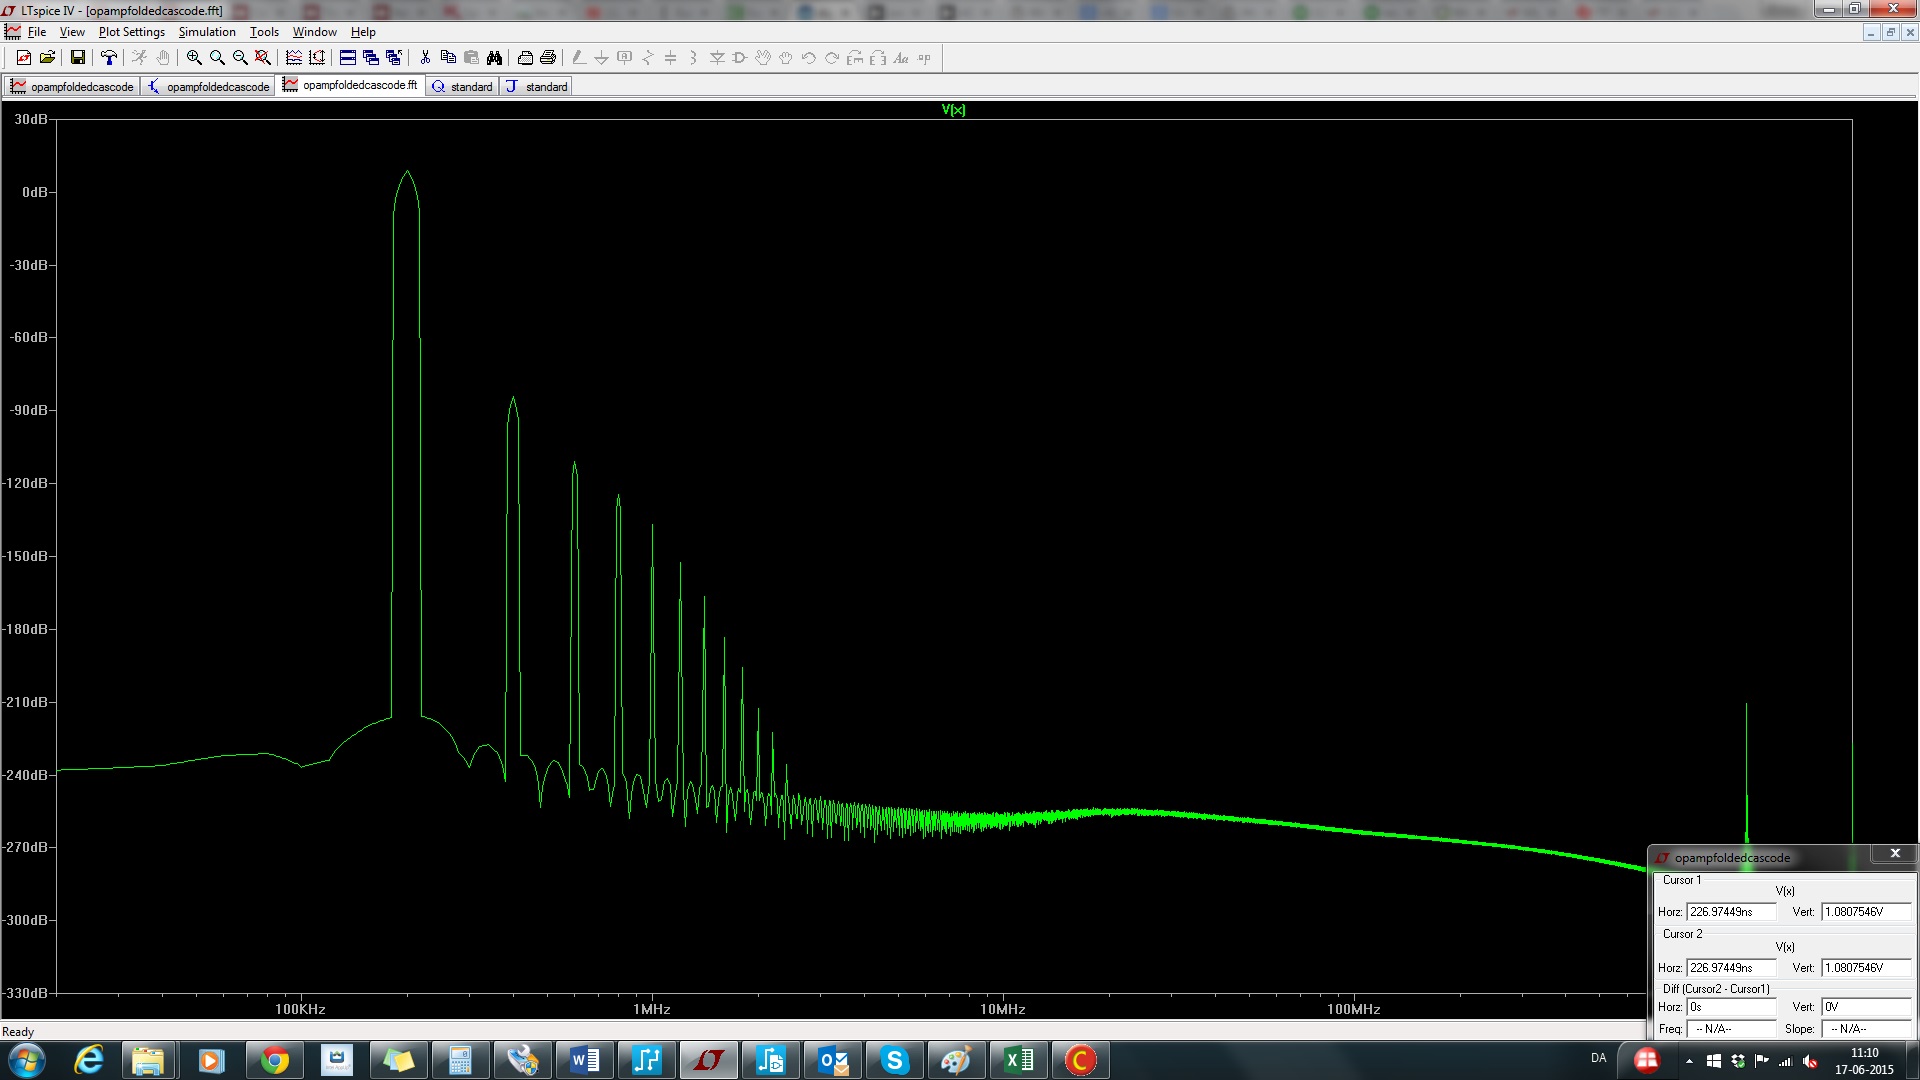This screenshot has height=1080, width=1920.
Task: Click the Zoom Out magnifier icon
Action: [x=240, y=58]
